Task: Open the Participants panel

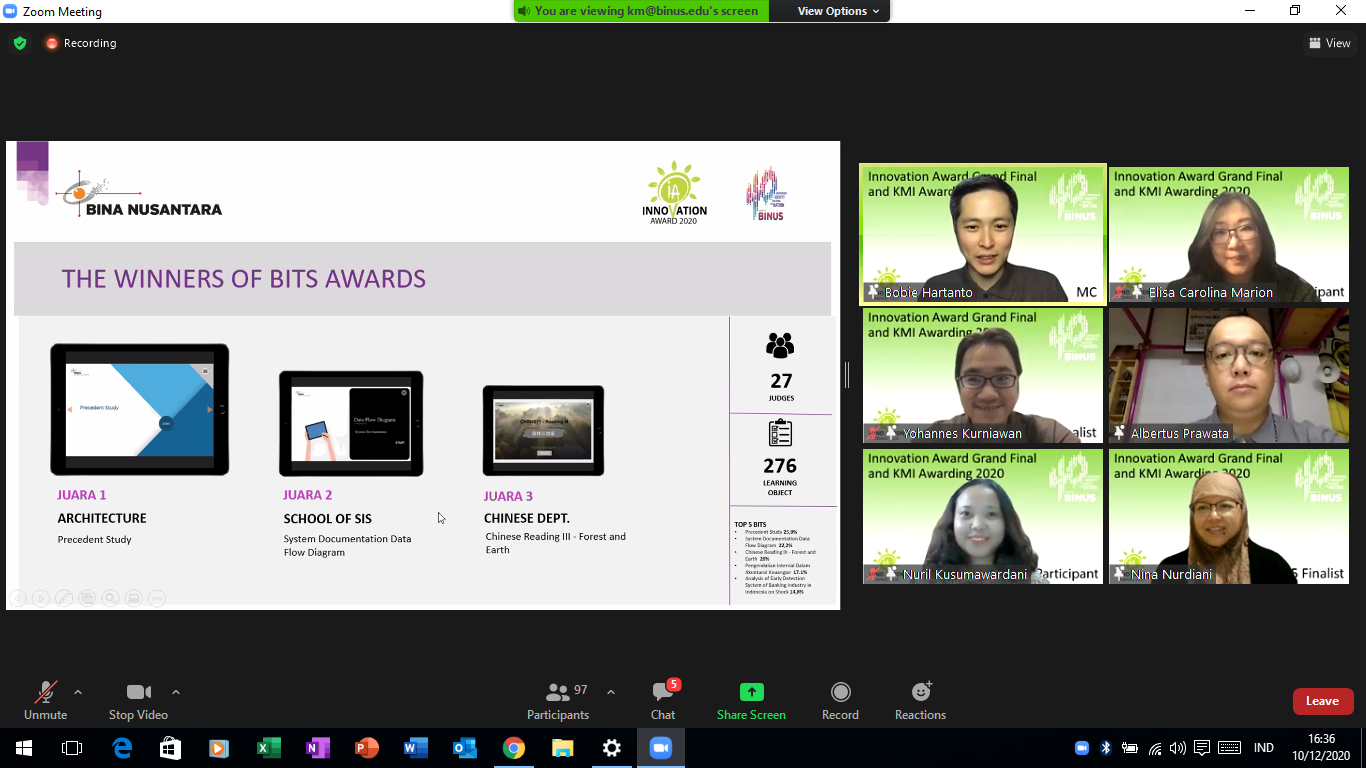Action: pyautogui.click(x=558, y=700)
